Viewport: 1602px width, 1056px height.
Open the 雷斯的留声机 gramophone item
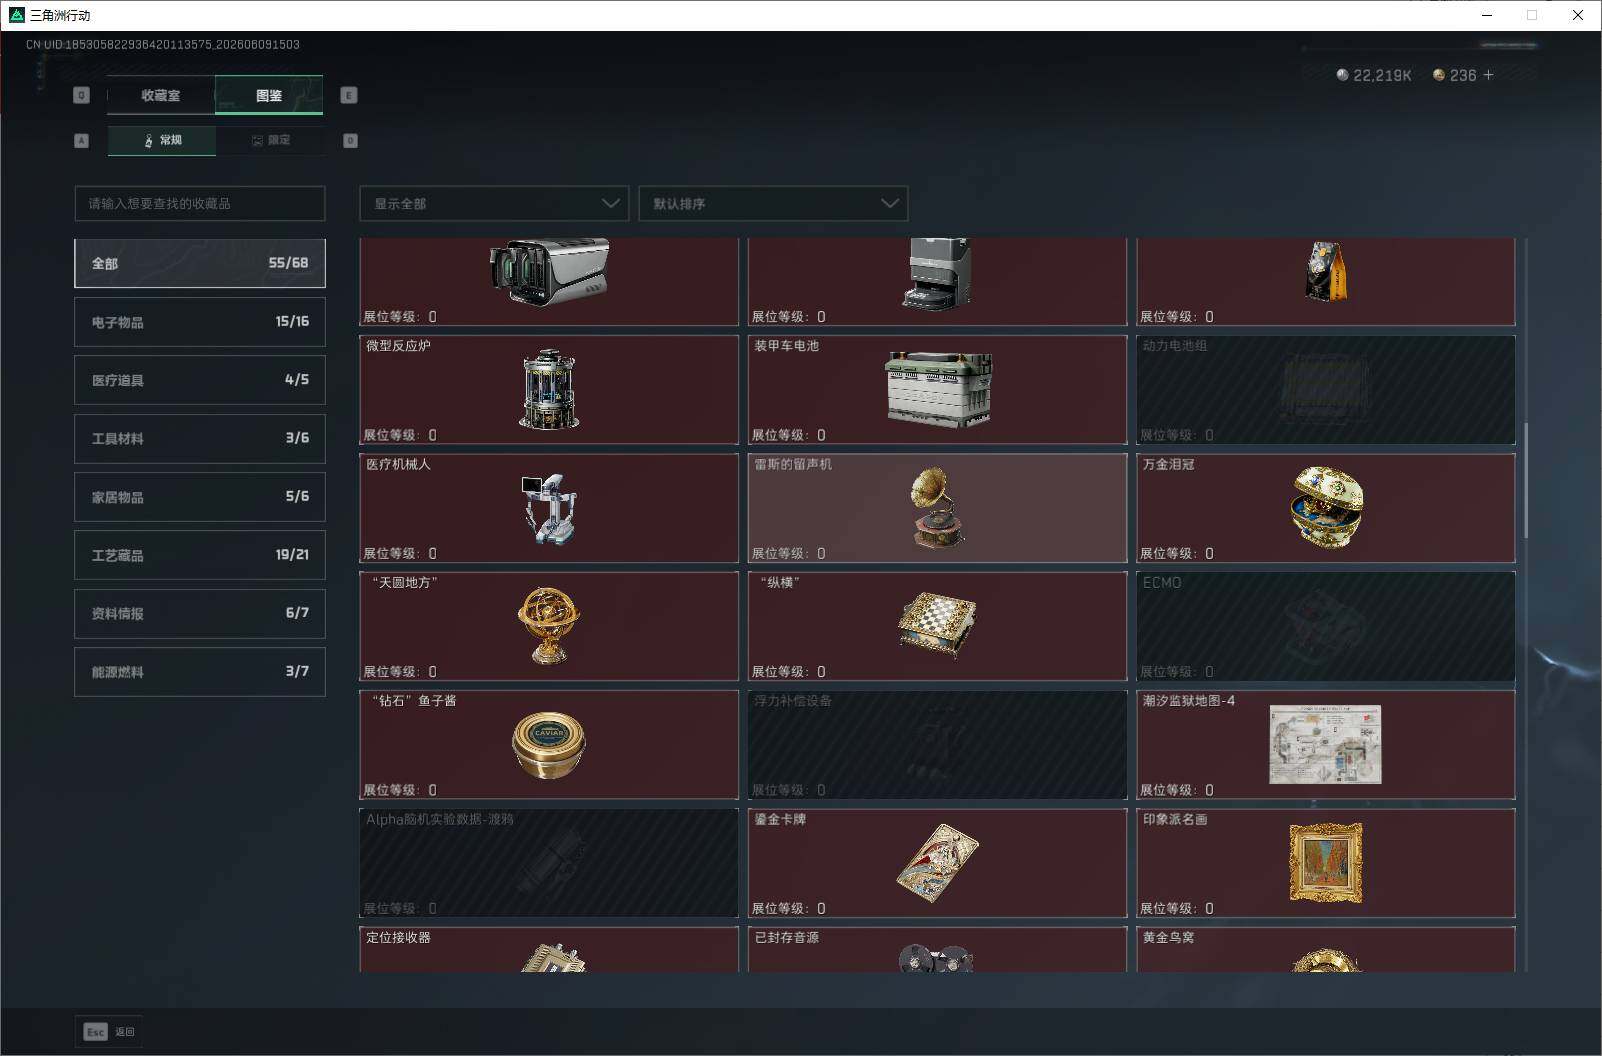(937, 508)
